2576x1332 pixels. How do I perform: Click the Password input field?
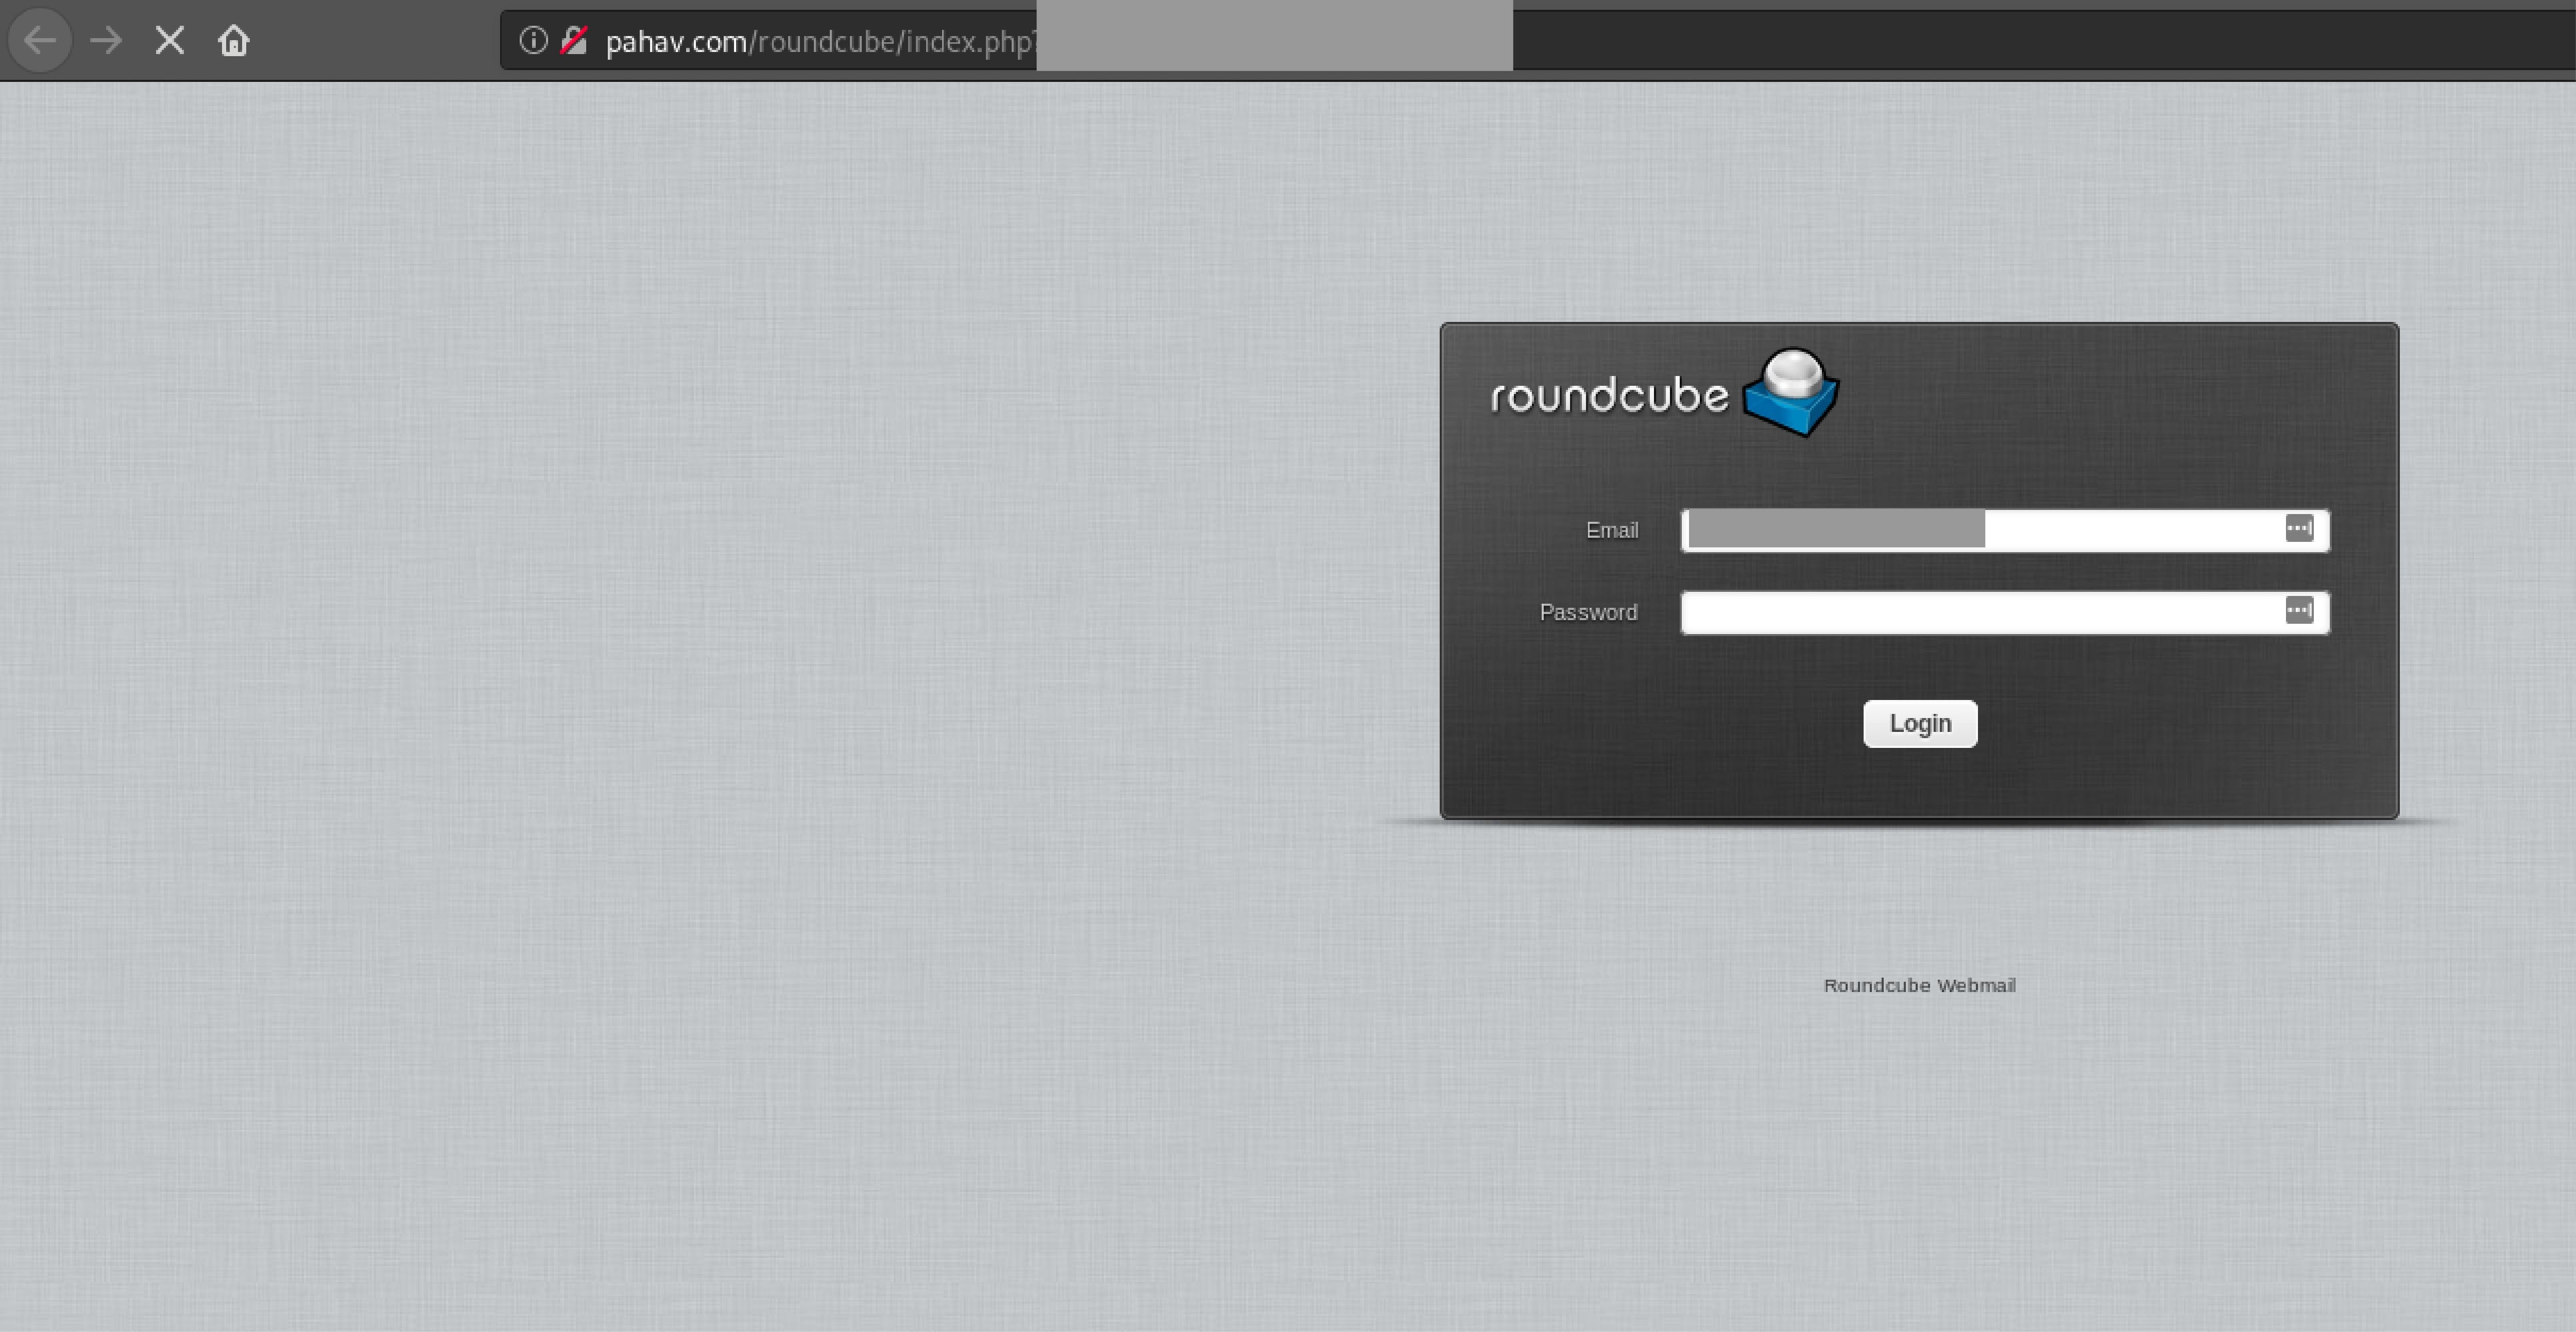[x=2005, y=612]
